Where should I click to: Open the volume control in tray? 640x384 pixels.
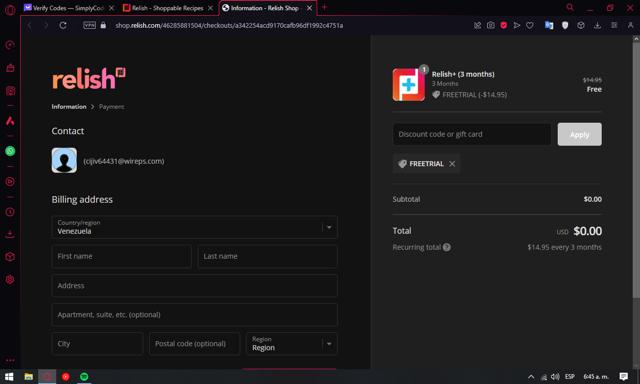click(x=555, y=377)
